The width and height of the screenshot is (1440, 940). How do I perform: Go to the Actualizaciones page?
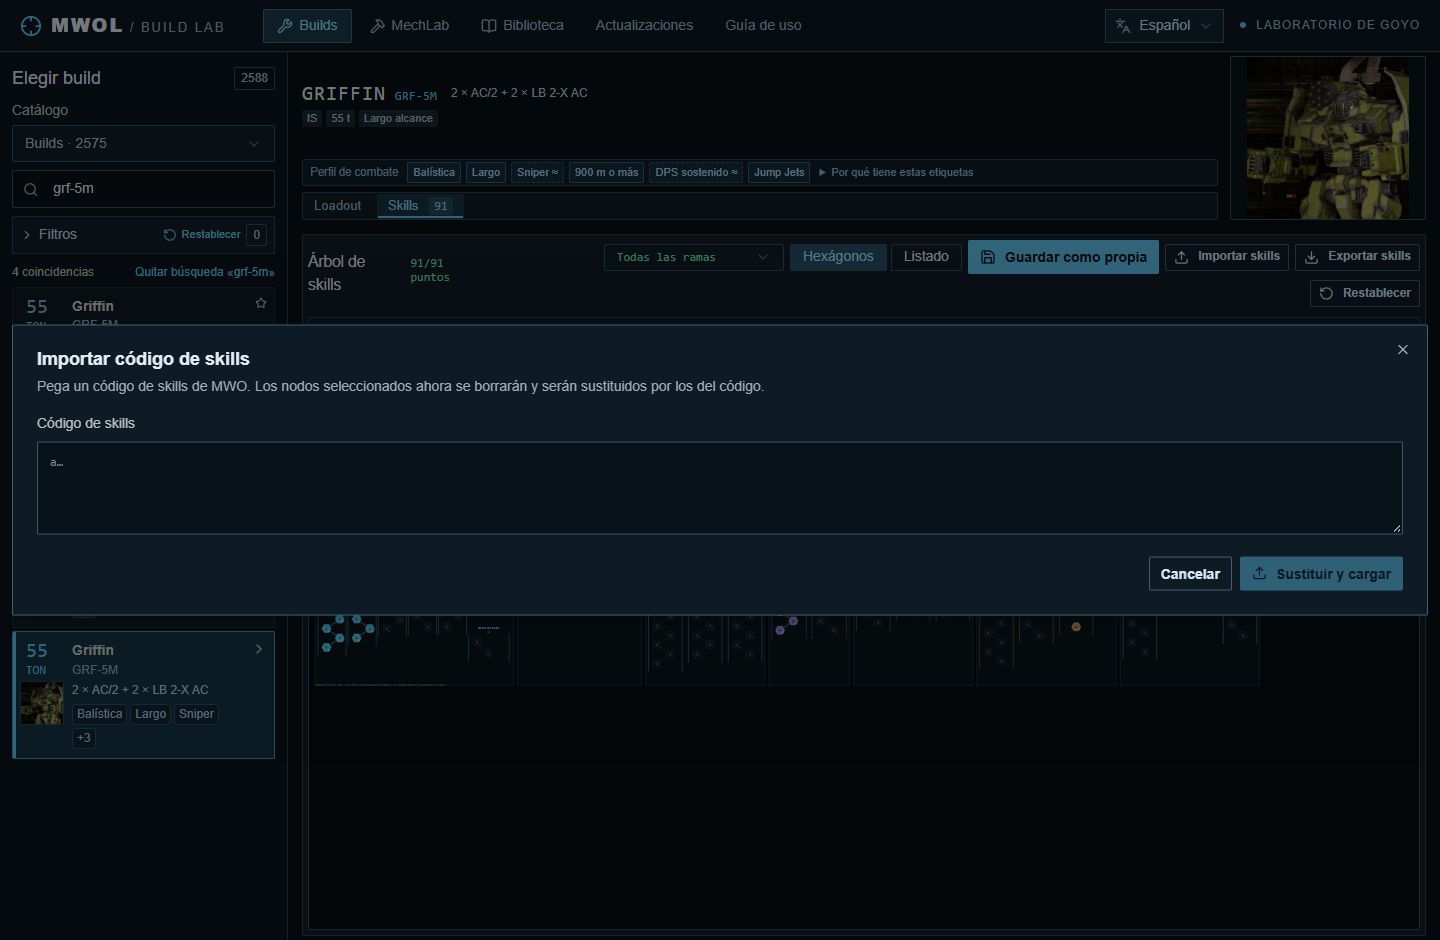click(644, 26)
